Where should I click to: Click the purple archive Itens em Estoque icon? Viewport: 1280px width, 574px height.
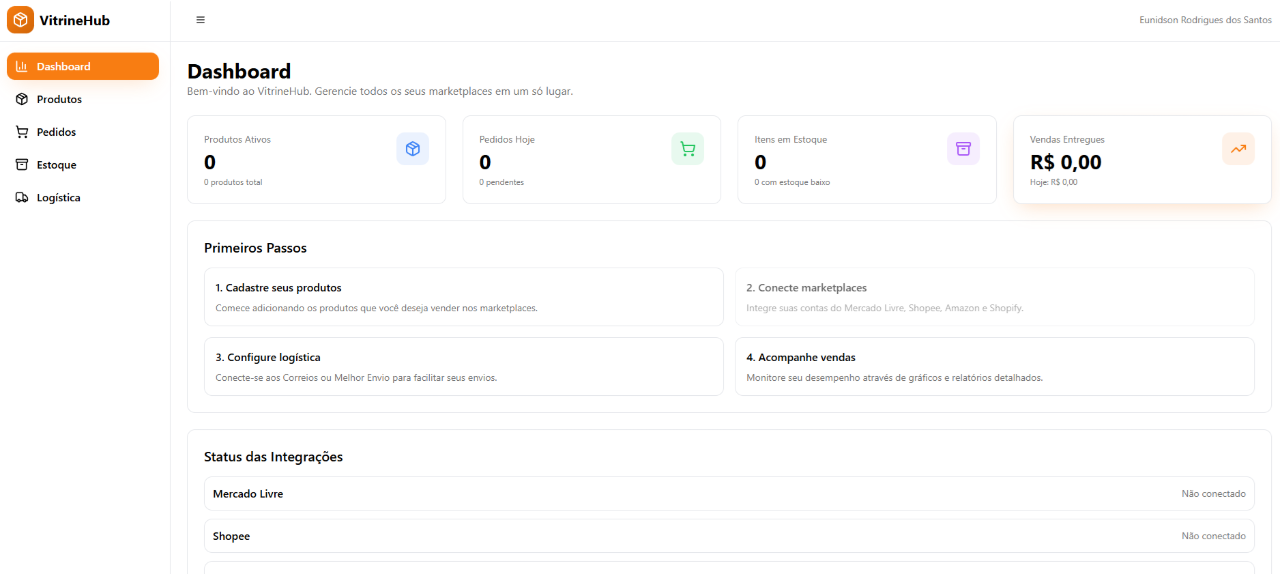(x=963, y=149)
